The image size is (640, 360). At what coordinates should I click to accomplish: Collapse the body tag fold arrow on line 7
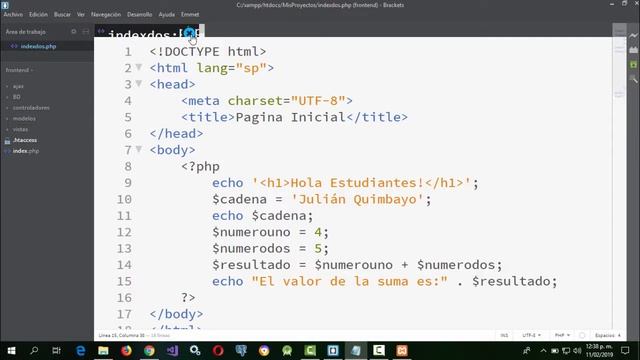pos(139,149)
